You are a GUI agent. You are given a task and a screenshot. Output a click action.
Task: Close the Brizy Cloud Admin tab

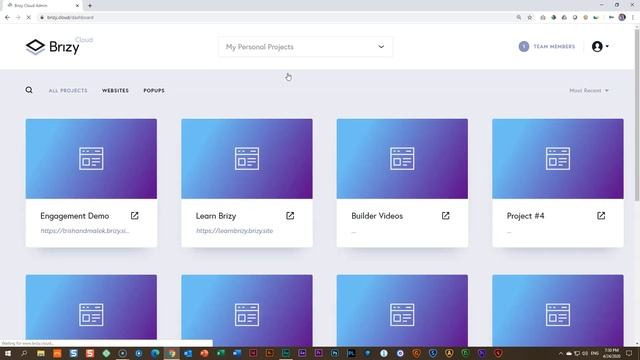click(78, 6)
